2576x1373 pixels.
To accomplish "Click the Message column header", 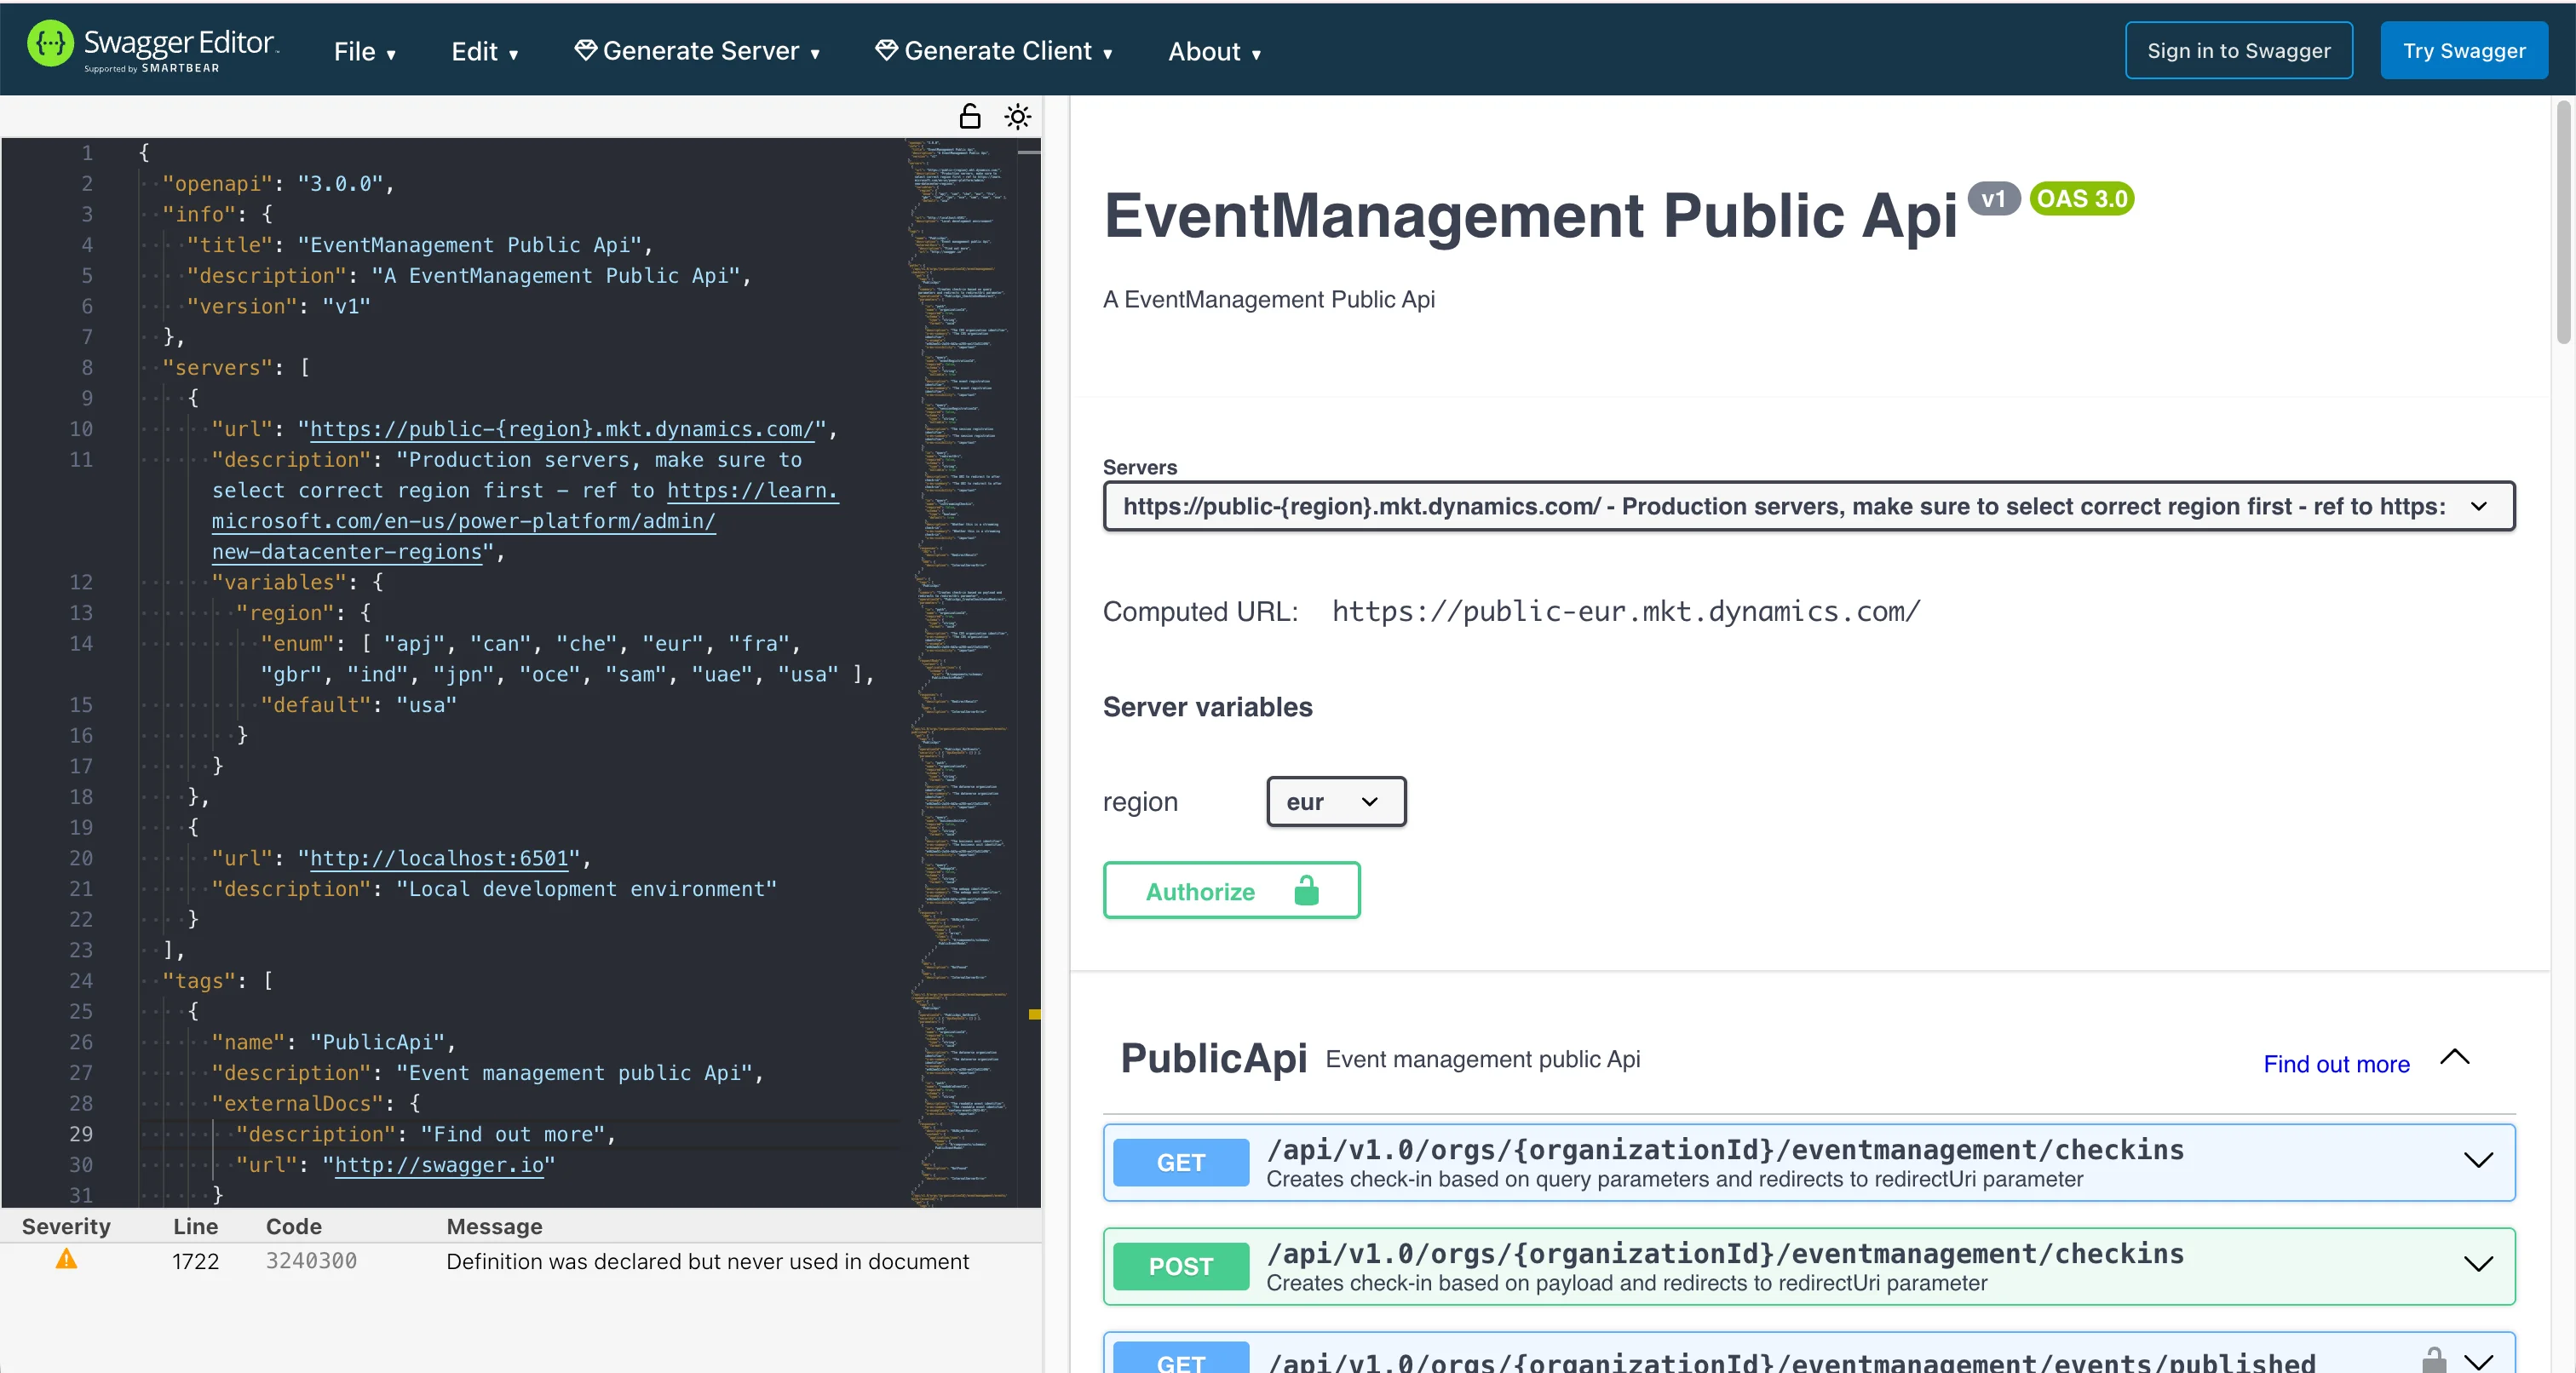I will tap(494, 1226).
